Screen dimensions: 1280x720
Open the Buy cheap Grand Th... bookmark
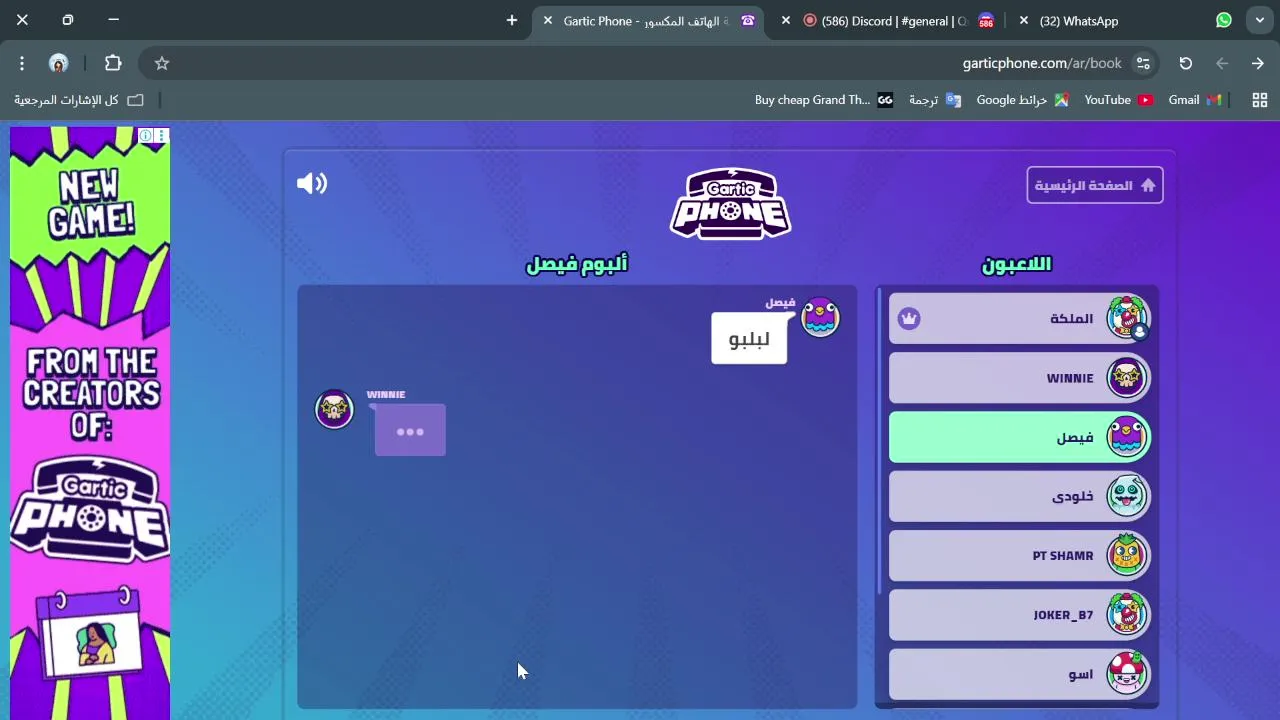[824, 100]
